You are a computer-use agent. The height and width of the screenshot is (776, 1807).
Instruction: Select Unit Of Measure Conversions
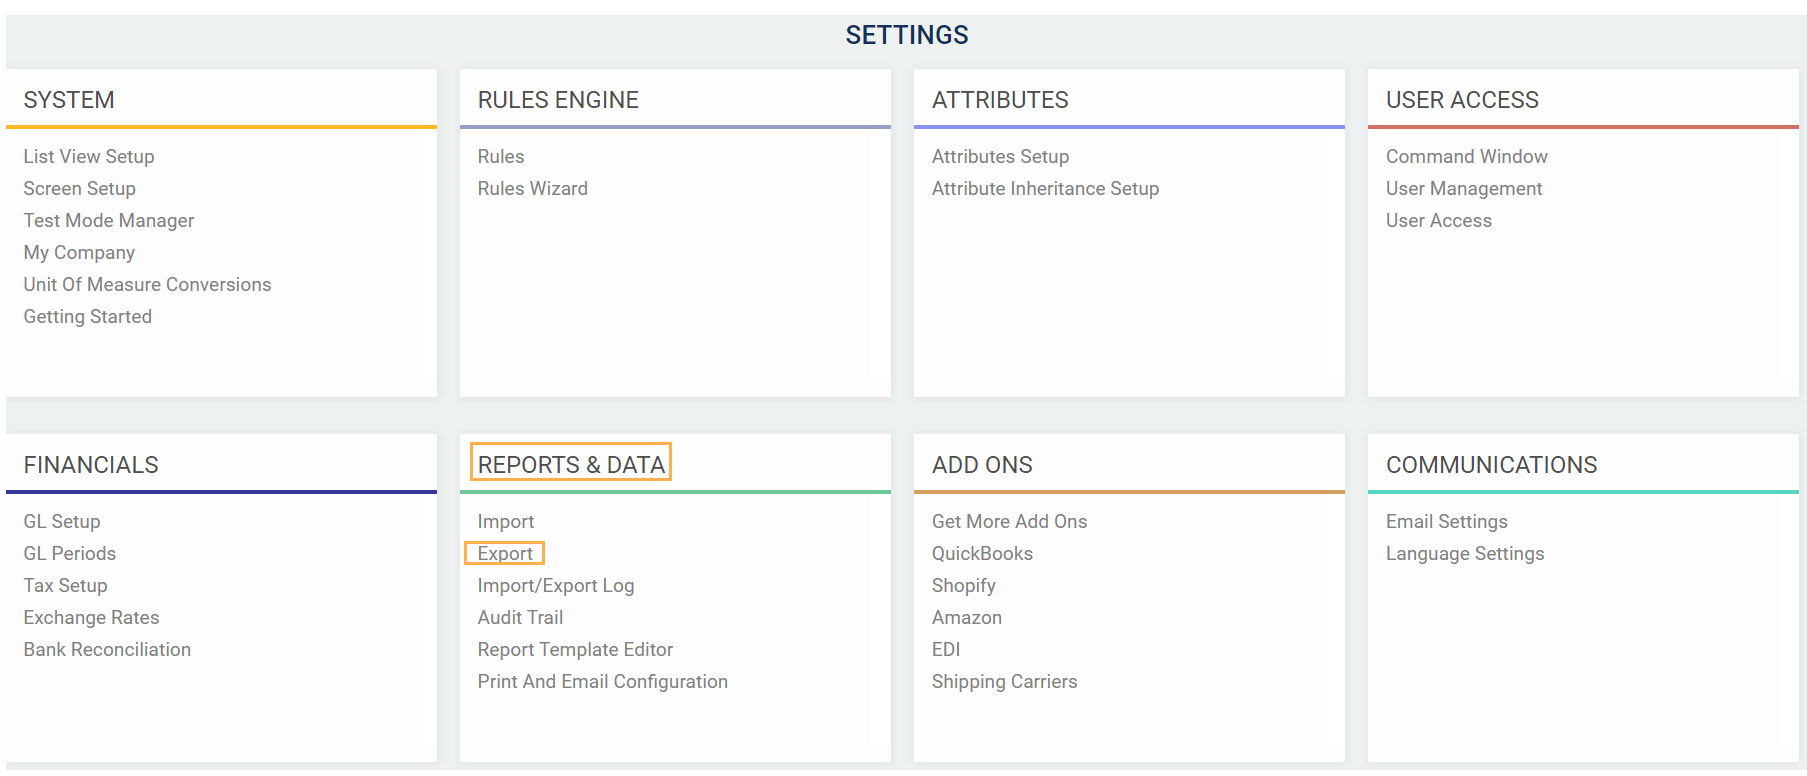point(147,285)
